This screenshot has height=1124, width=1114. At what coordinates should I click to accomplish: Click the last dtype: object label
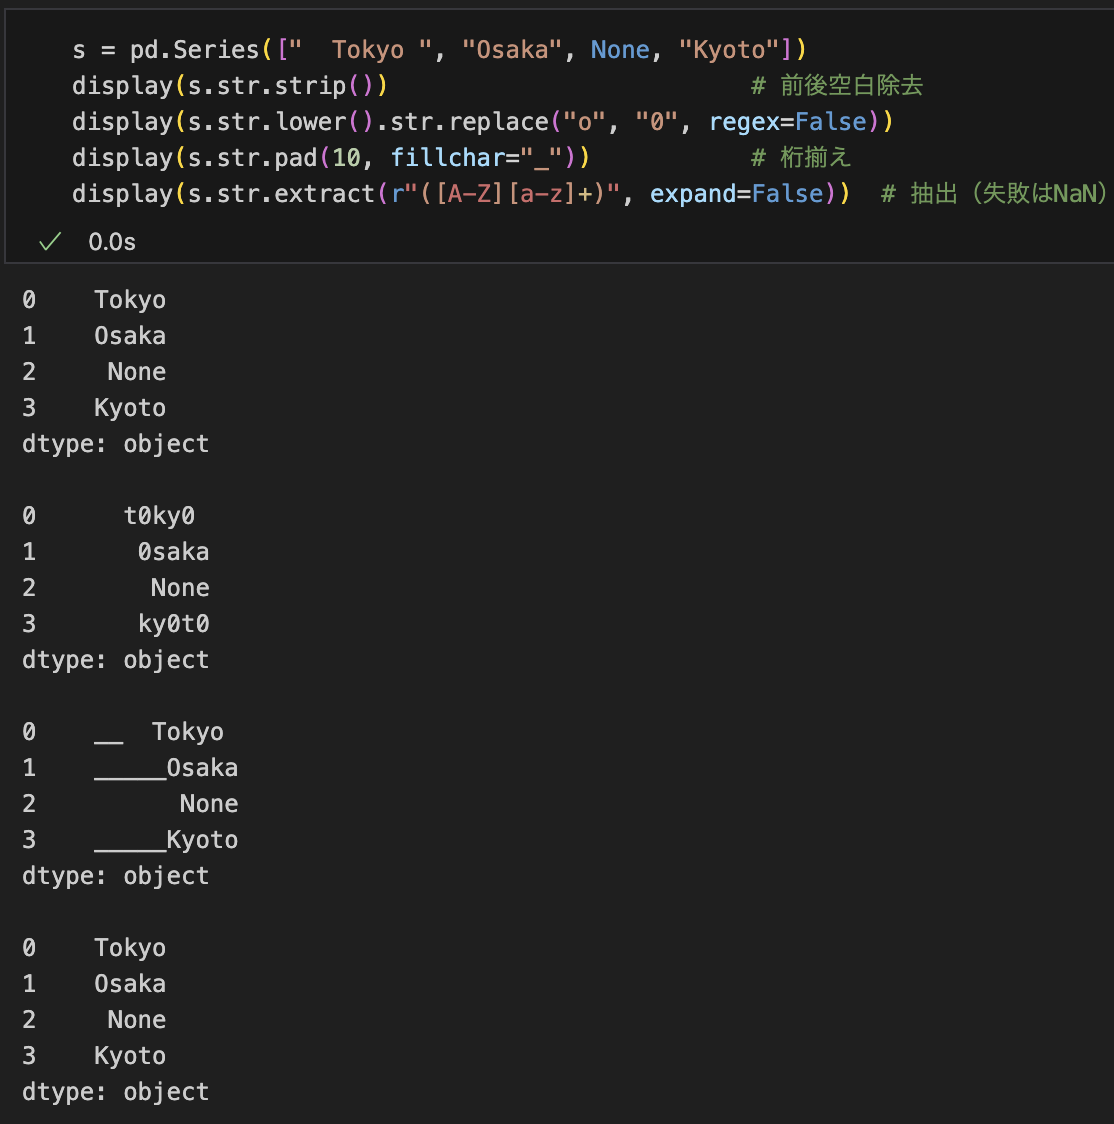[115, 1092]
